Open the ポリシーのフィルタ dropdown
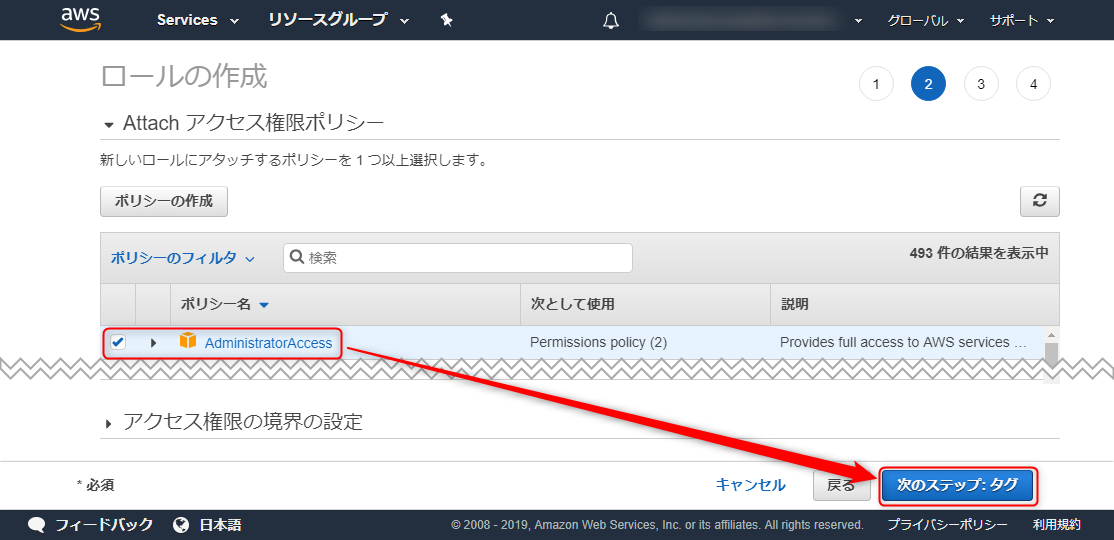Image resolution: width=1114 pixels, height=540 pixels. [x=183, y=259]
